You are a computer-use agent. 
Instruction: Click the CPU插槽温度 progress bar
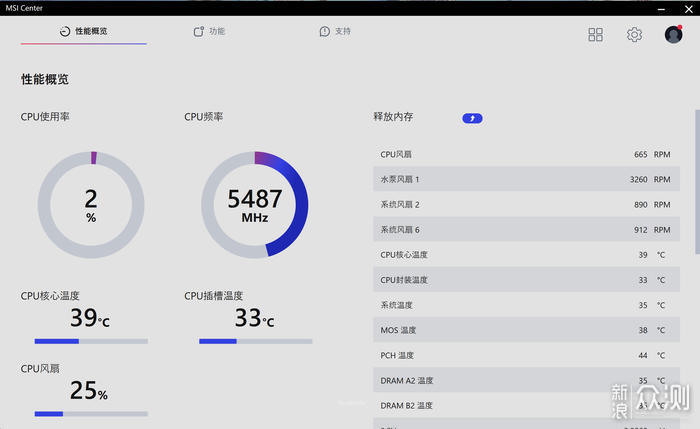pos(255,341)
